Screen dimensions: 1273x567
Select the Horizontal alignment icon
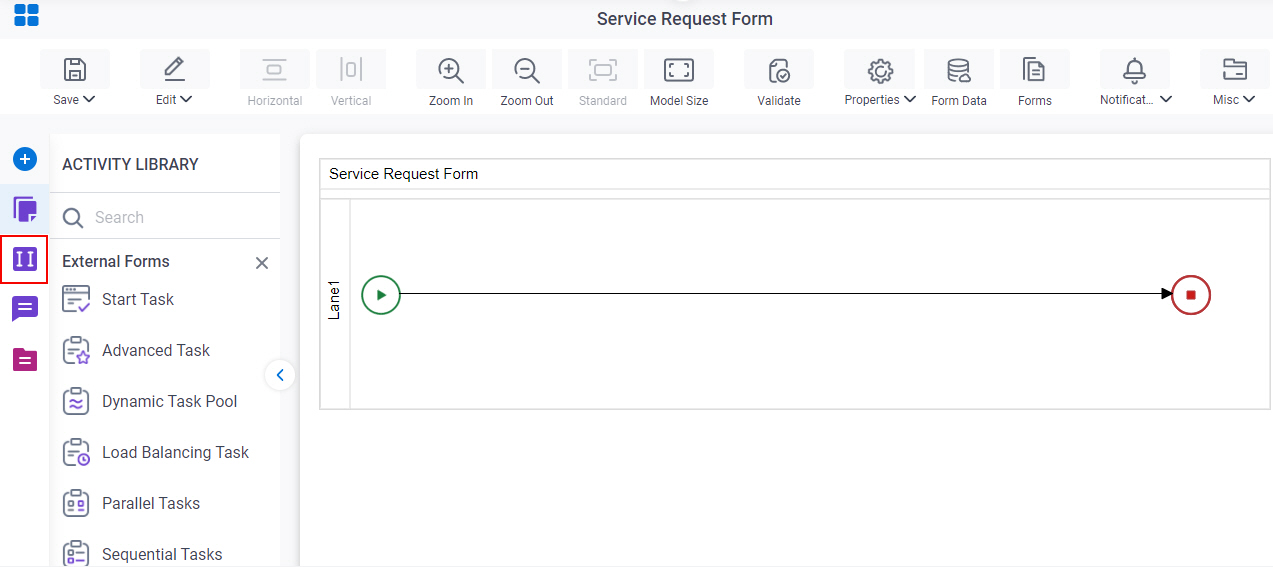tap(275, 69)
